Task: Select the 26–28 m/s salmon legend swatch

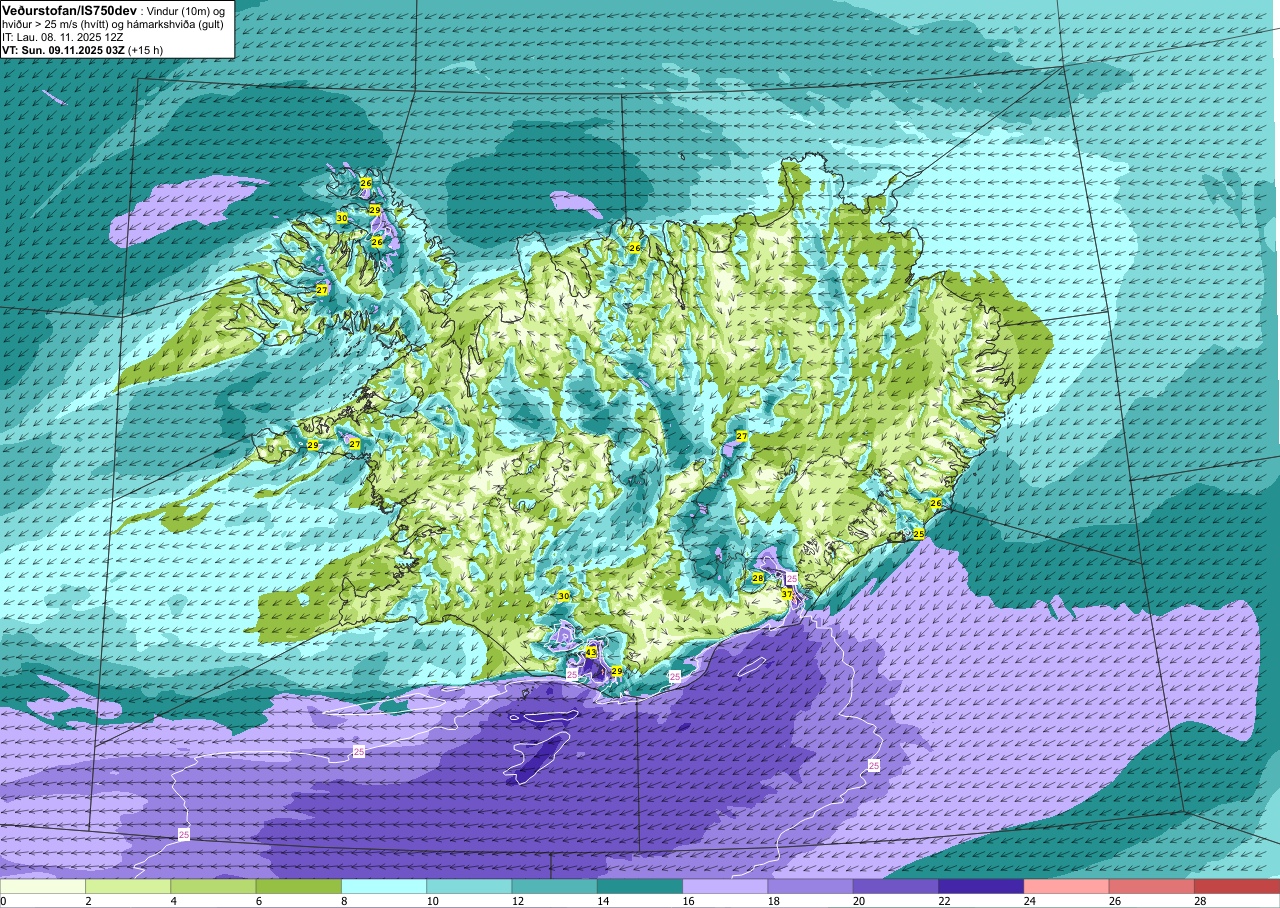Action: click(x=1152, y=886)
